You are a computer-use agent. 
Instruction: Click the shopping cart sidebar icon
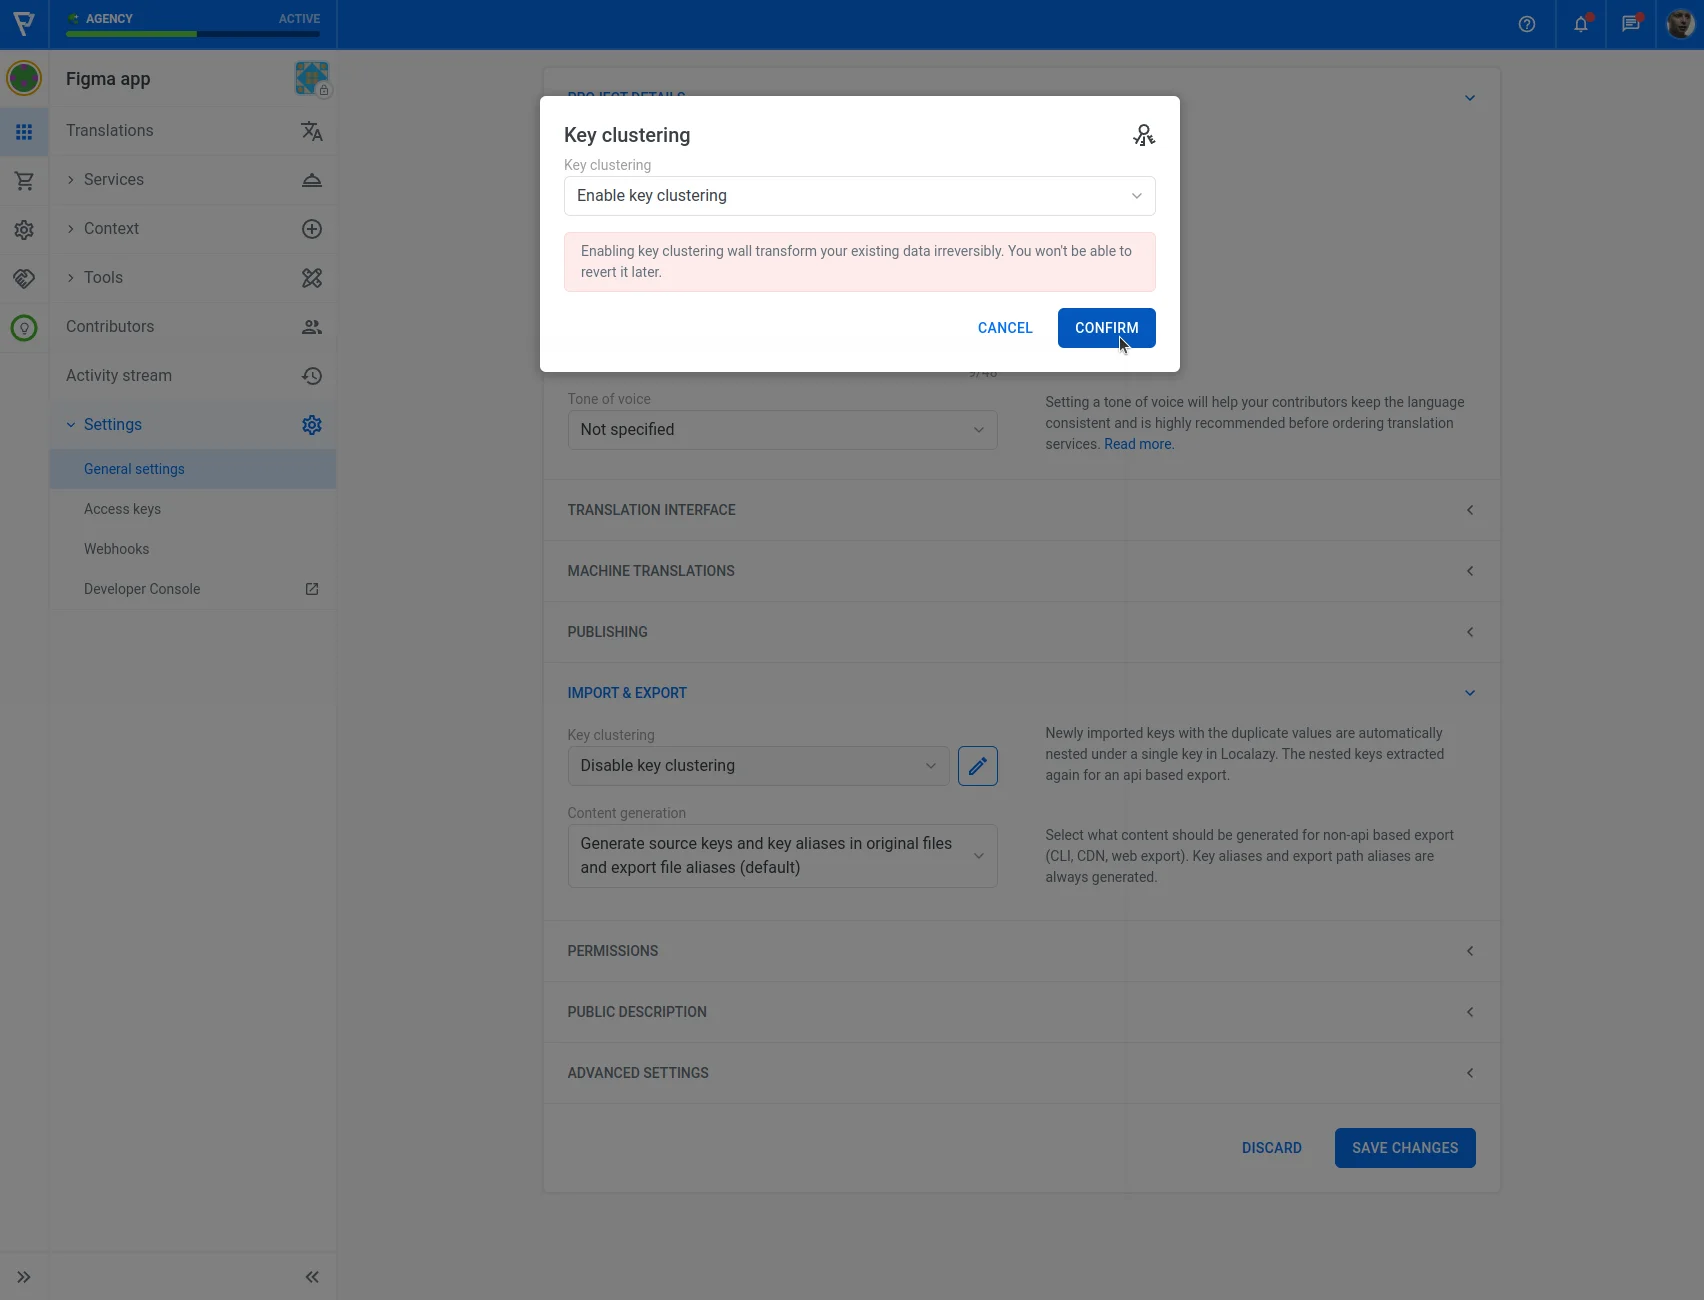24,181
